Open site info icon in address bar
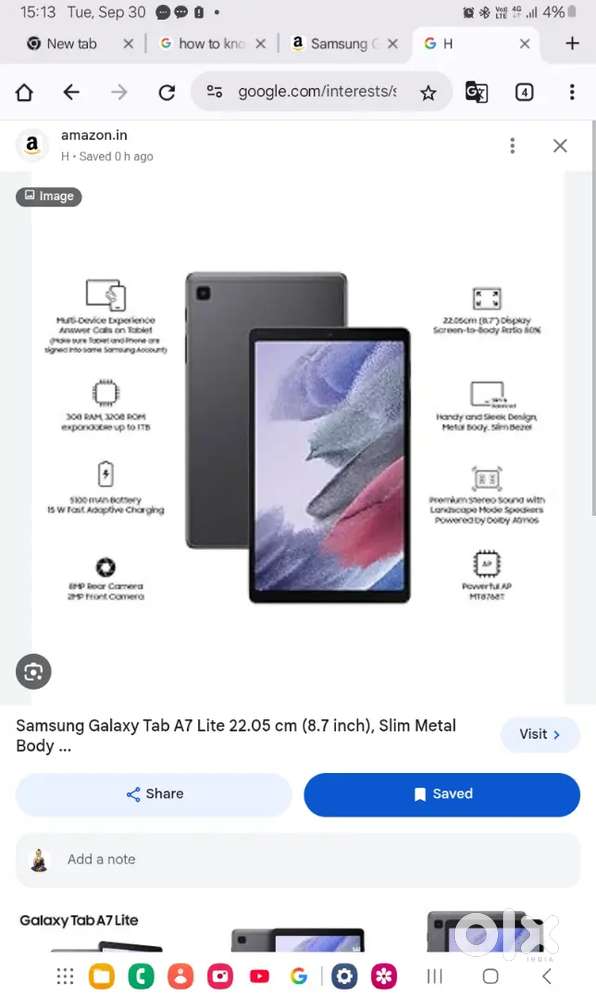The width and height of the screenshot is (596, 1000). (x=215, y=92)
